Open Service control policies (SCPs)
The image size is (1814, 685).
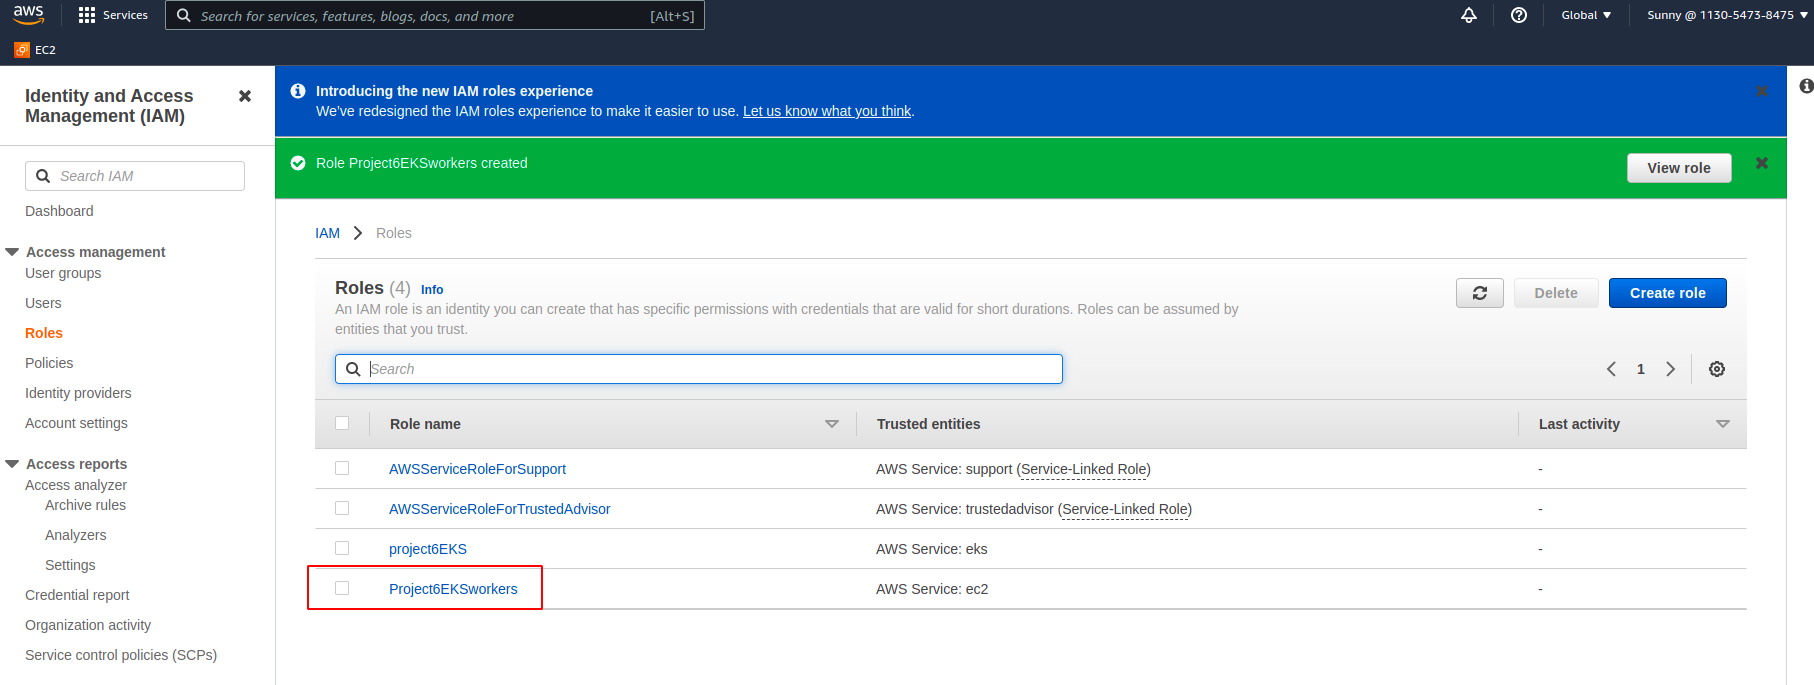(x=121, y=655)
